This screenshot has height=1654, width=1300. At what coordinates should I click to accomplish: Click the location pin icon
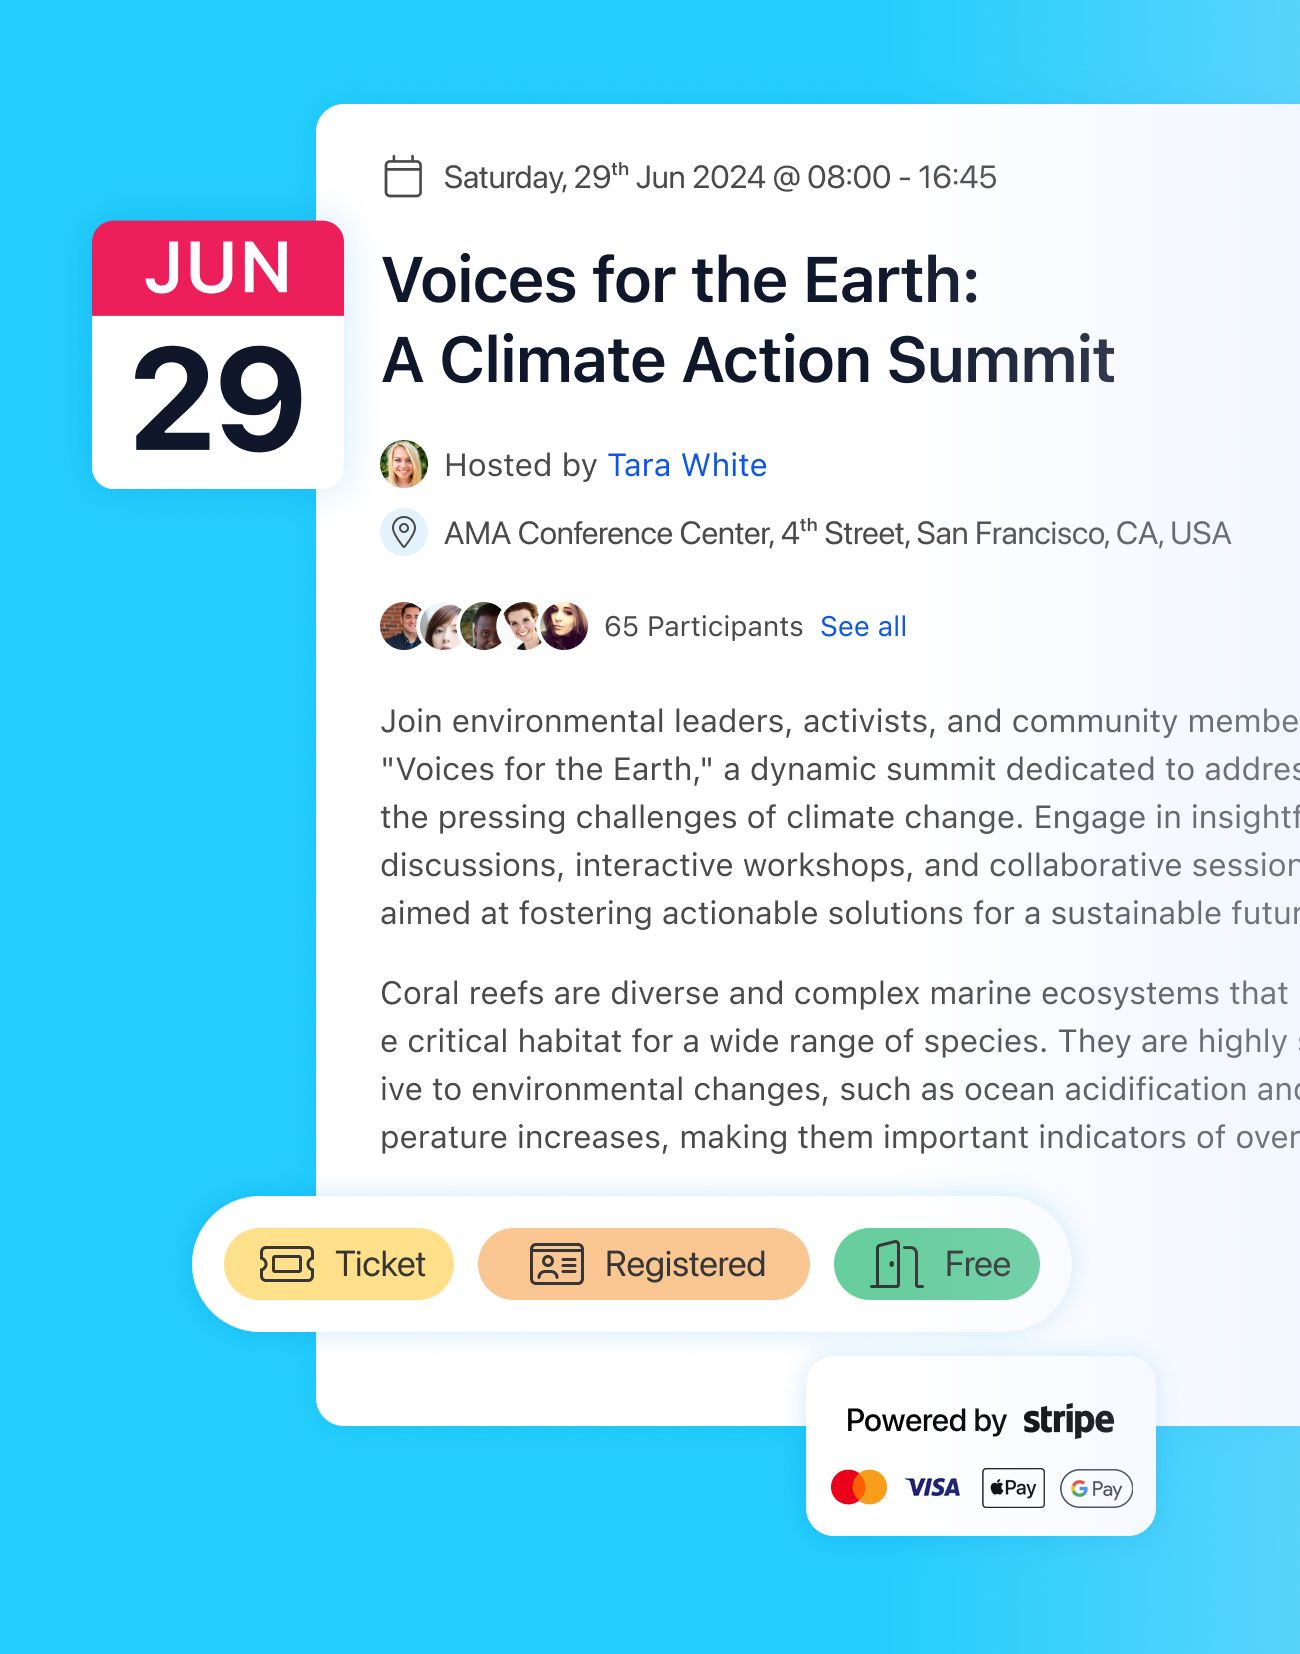click(404, 532)
